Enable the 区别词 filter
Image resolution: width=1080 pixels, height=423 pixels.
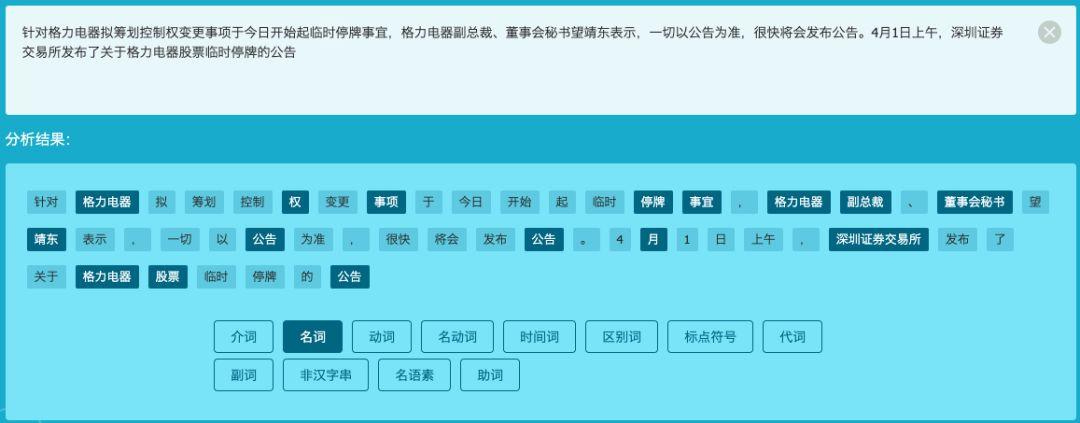coord(621,337)
